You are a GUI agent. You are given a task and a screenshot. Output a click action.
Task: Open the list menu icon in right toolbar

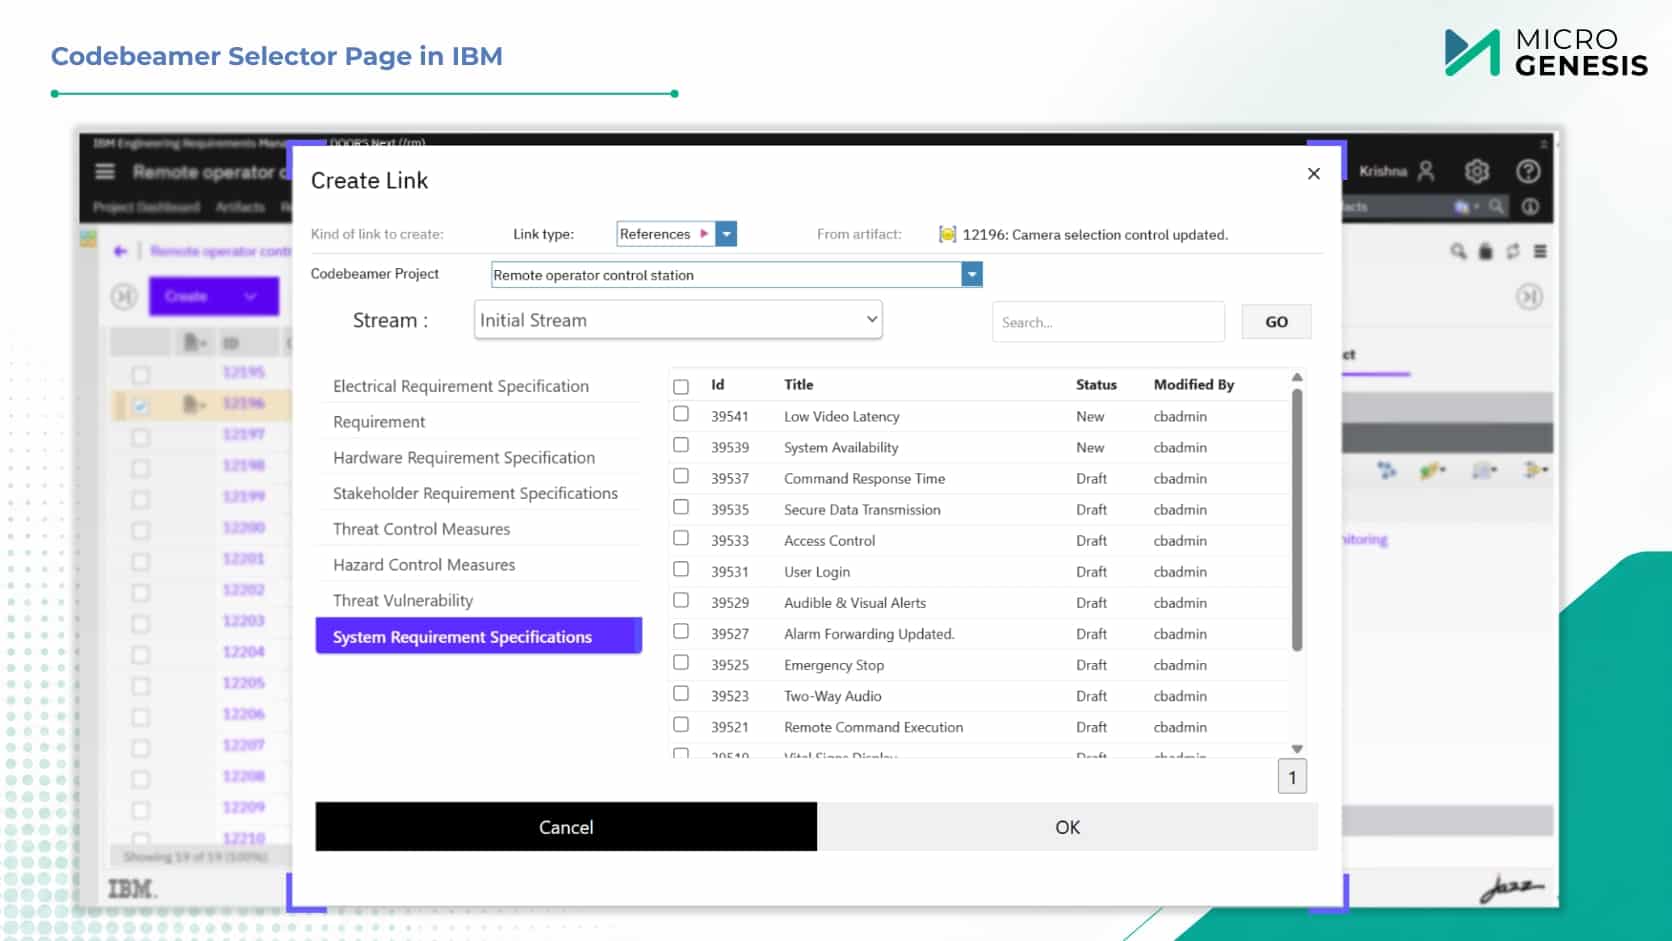point(1540,252)
